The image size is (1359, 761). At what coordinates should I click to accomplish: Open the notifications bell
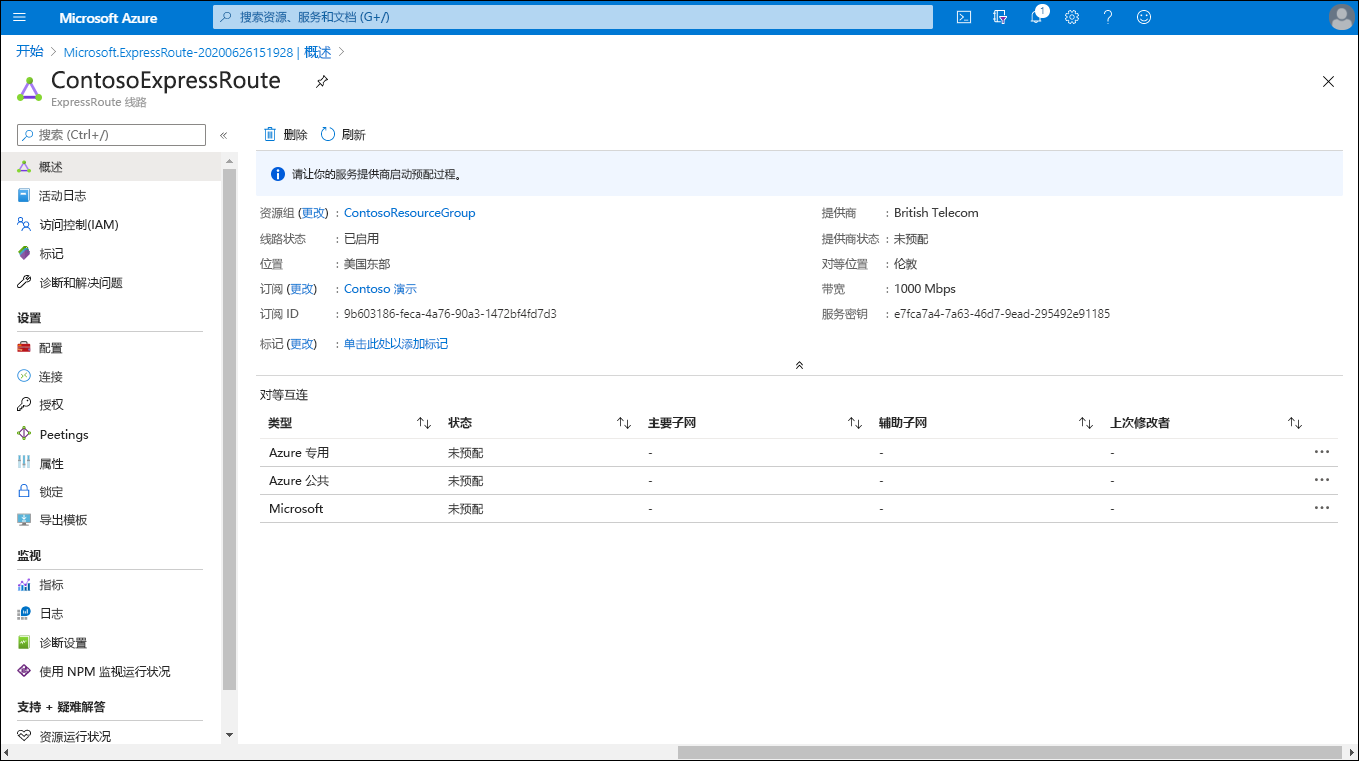[1036, 17]
